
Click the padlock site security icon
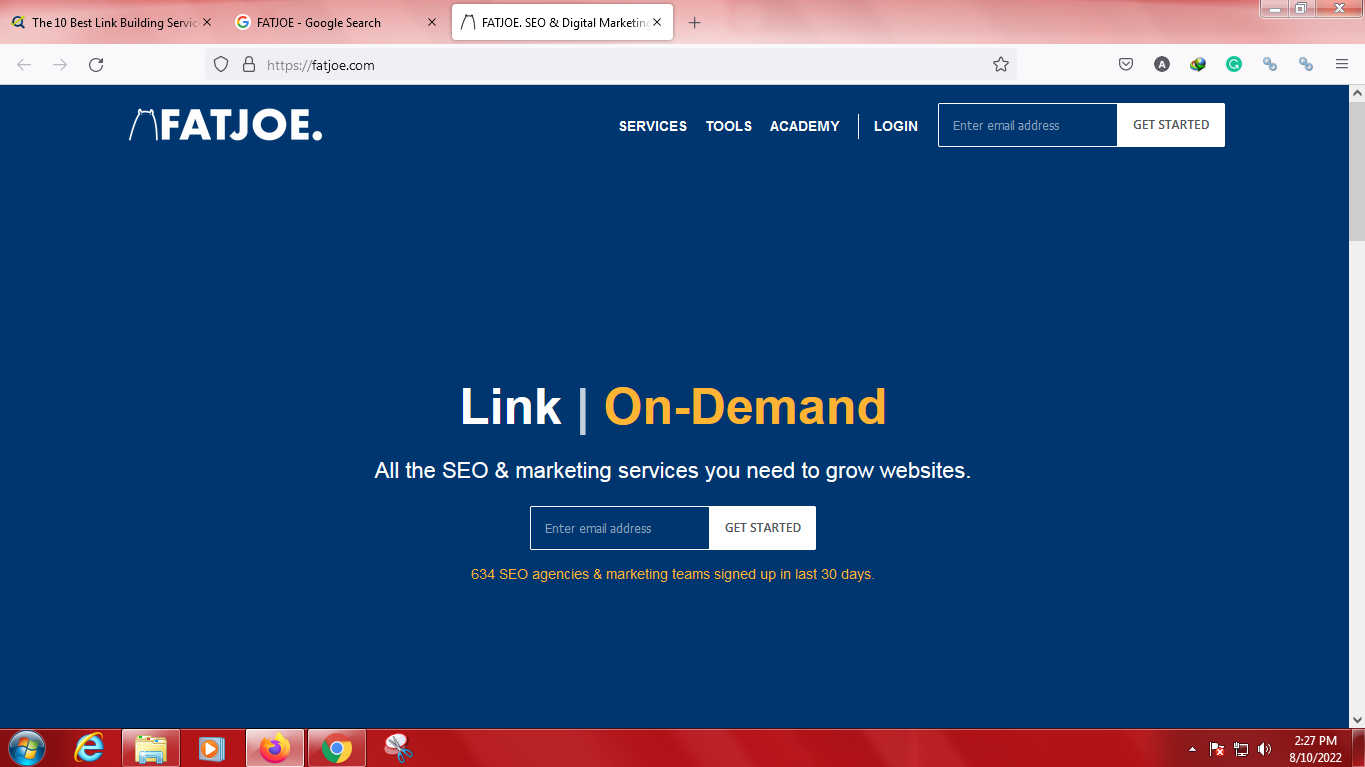point(249,64)
